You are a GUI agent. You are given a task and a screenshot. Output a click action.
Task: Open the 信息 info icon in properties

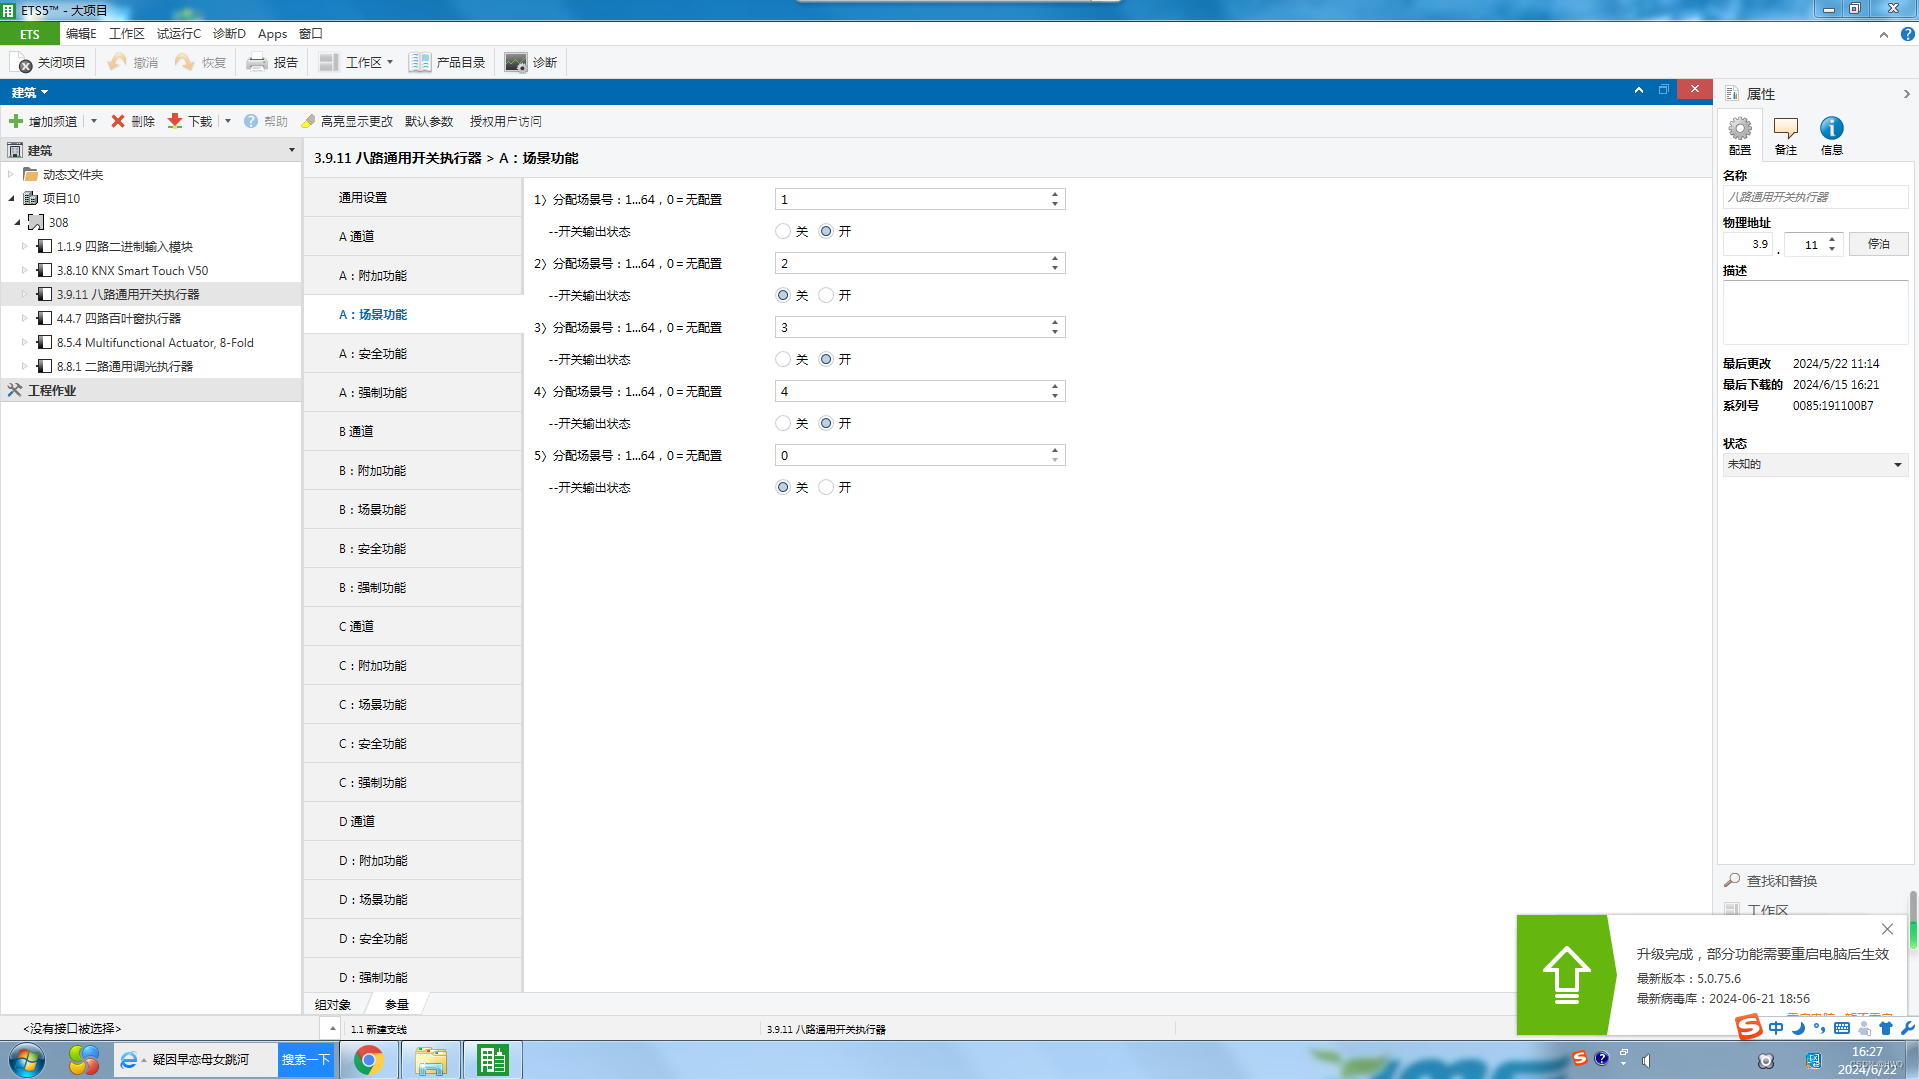pos(1832,128)
